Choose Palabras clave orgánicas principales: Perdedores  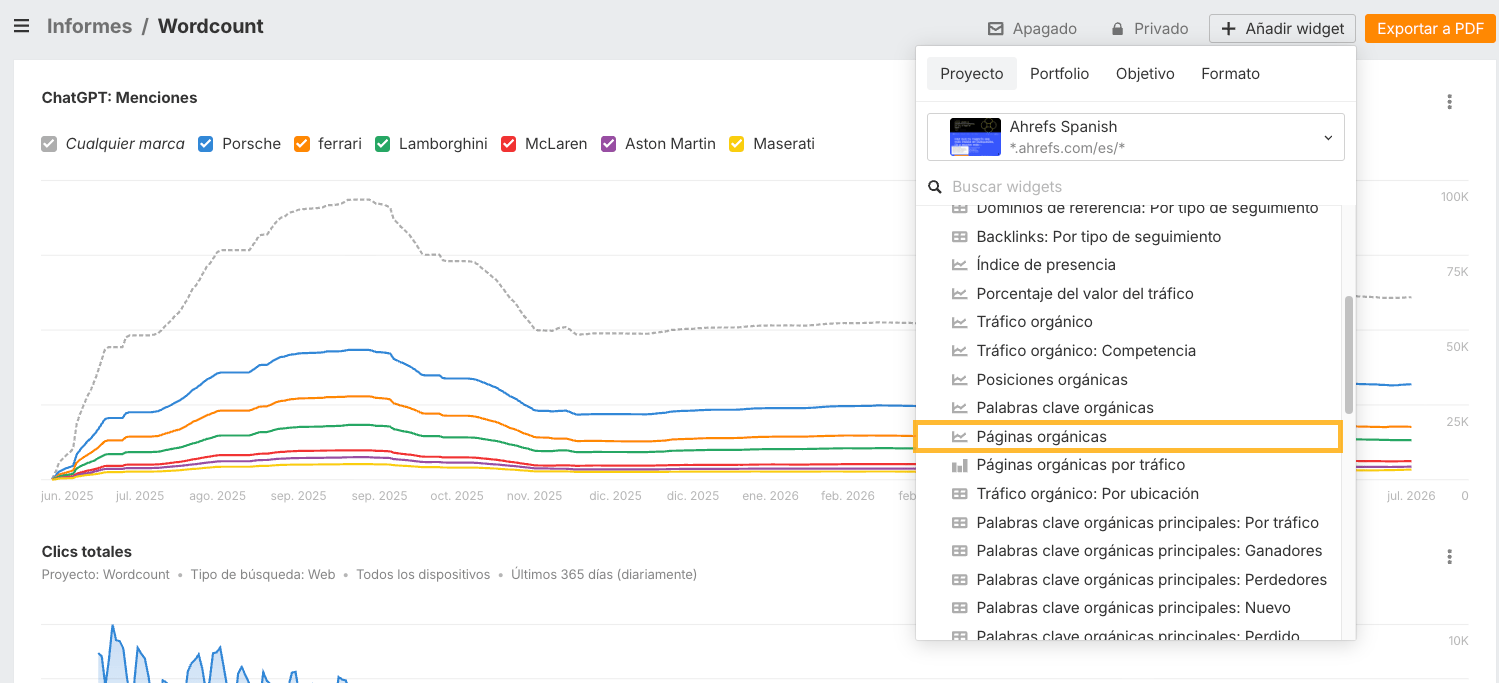1127,580
